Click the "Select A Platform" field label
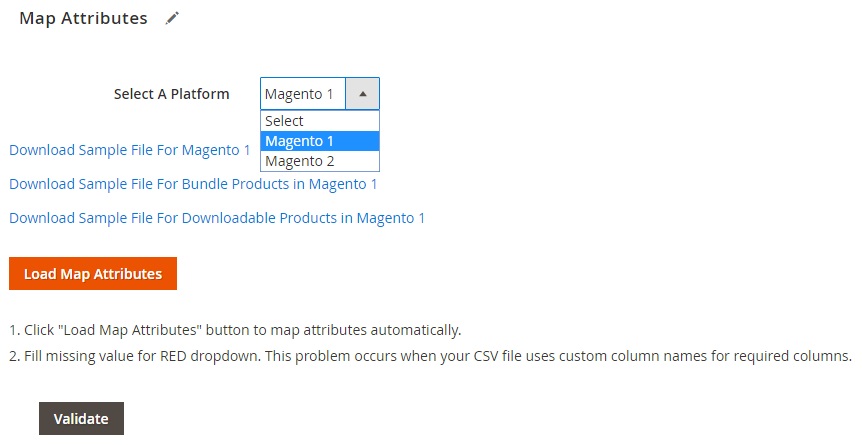The width and height of the screenshot is (863, 445). (x=172, y=94)
